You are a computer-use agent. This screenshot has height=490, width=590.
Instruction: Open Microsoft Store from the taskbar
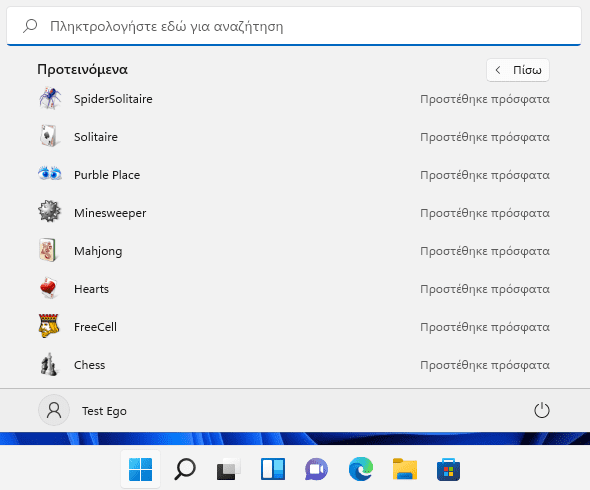click(x=449, y=469)
